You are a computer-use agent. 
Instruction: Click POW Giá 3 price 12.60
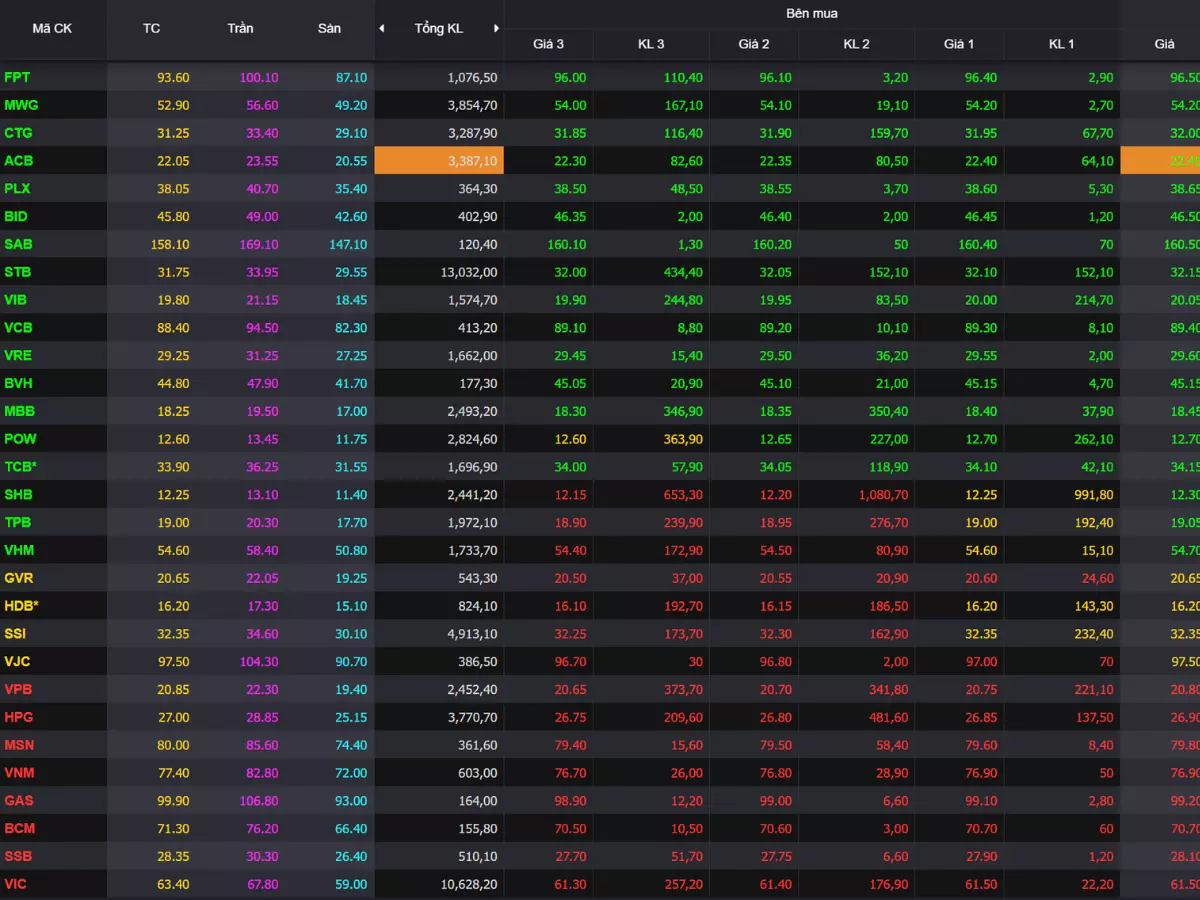tap(569, 439)
